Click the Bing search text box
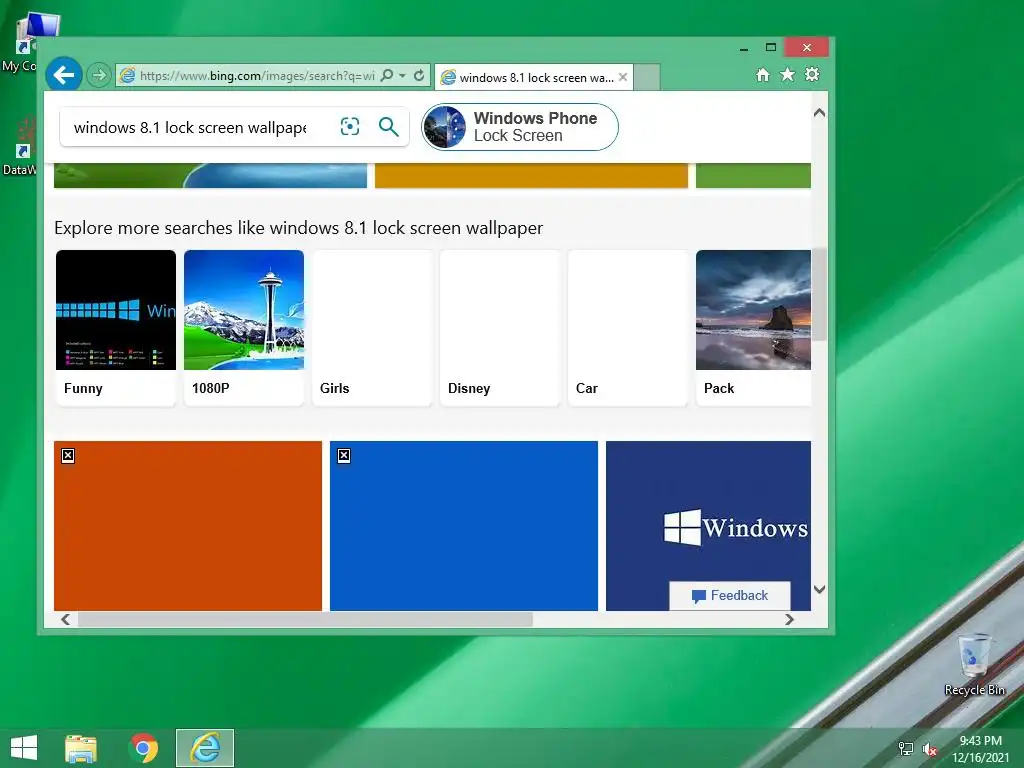Image resolution: width=1024 pixels, height=768 pixels. click(189, 127)
